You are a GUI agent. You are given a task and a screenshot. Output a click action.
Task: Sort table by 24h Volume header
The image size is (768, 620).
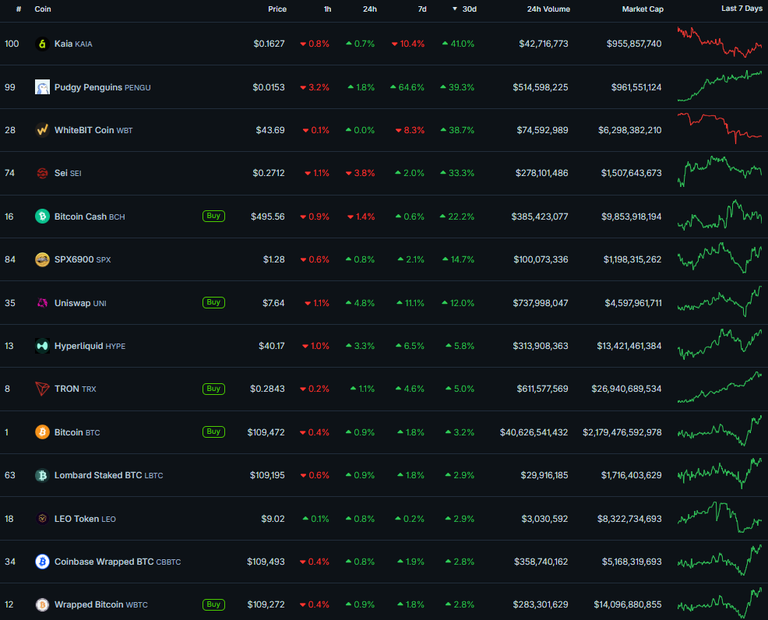(x=549, y=9)
